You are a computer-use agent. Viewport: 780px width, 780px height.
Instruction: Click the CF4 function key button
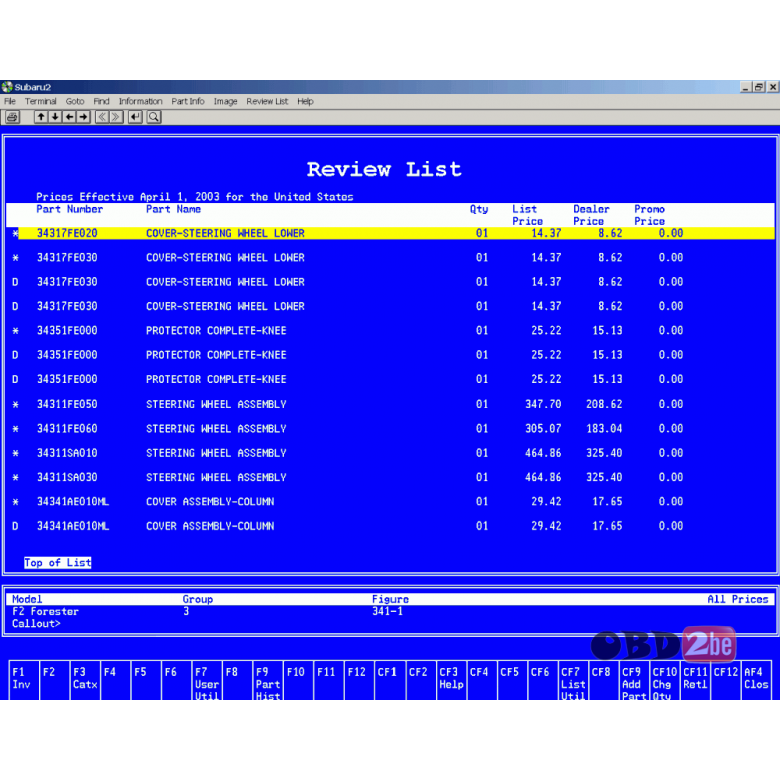(x=482, y=680)
